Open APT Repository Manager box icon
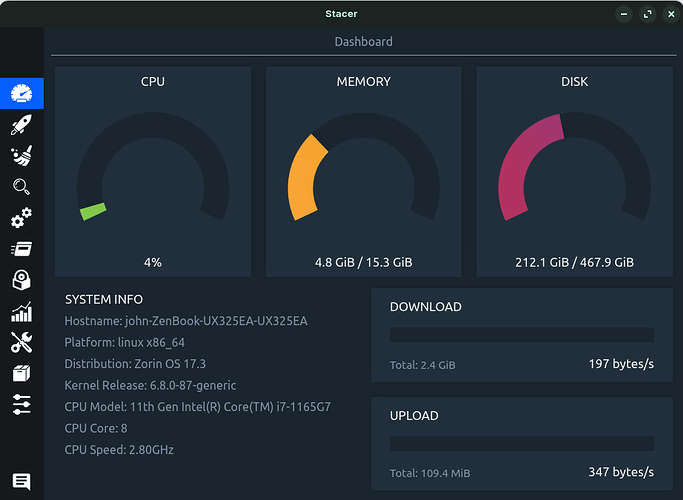 click(21, 373)
